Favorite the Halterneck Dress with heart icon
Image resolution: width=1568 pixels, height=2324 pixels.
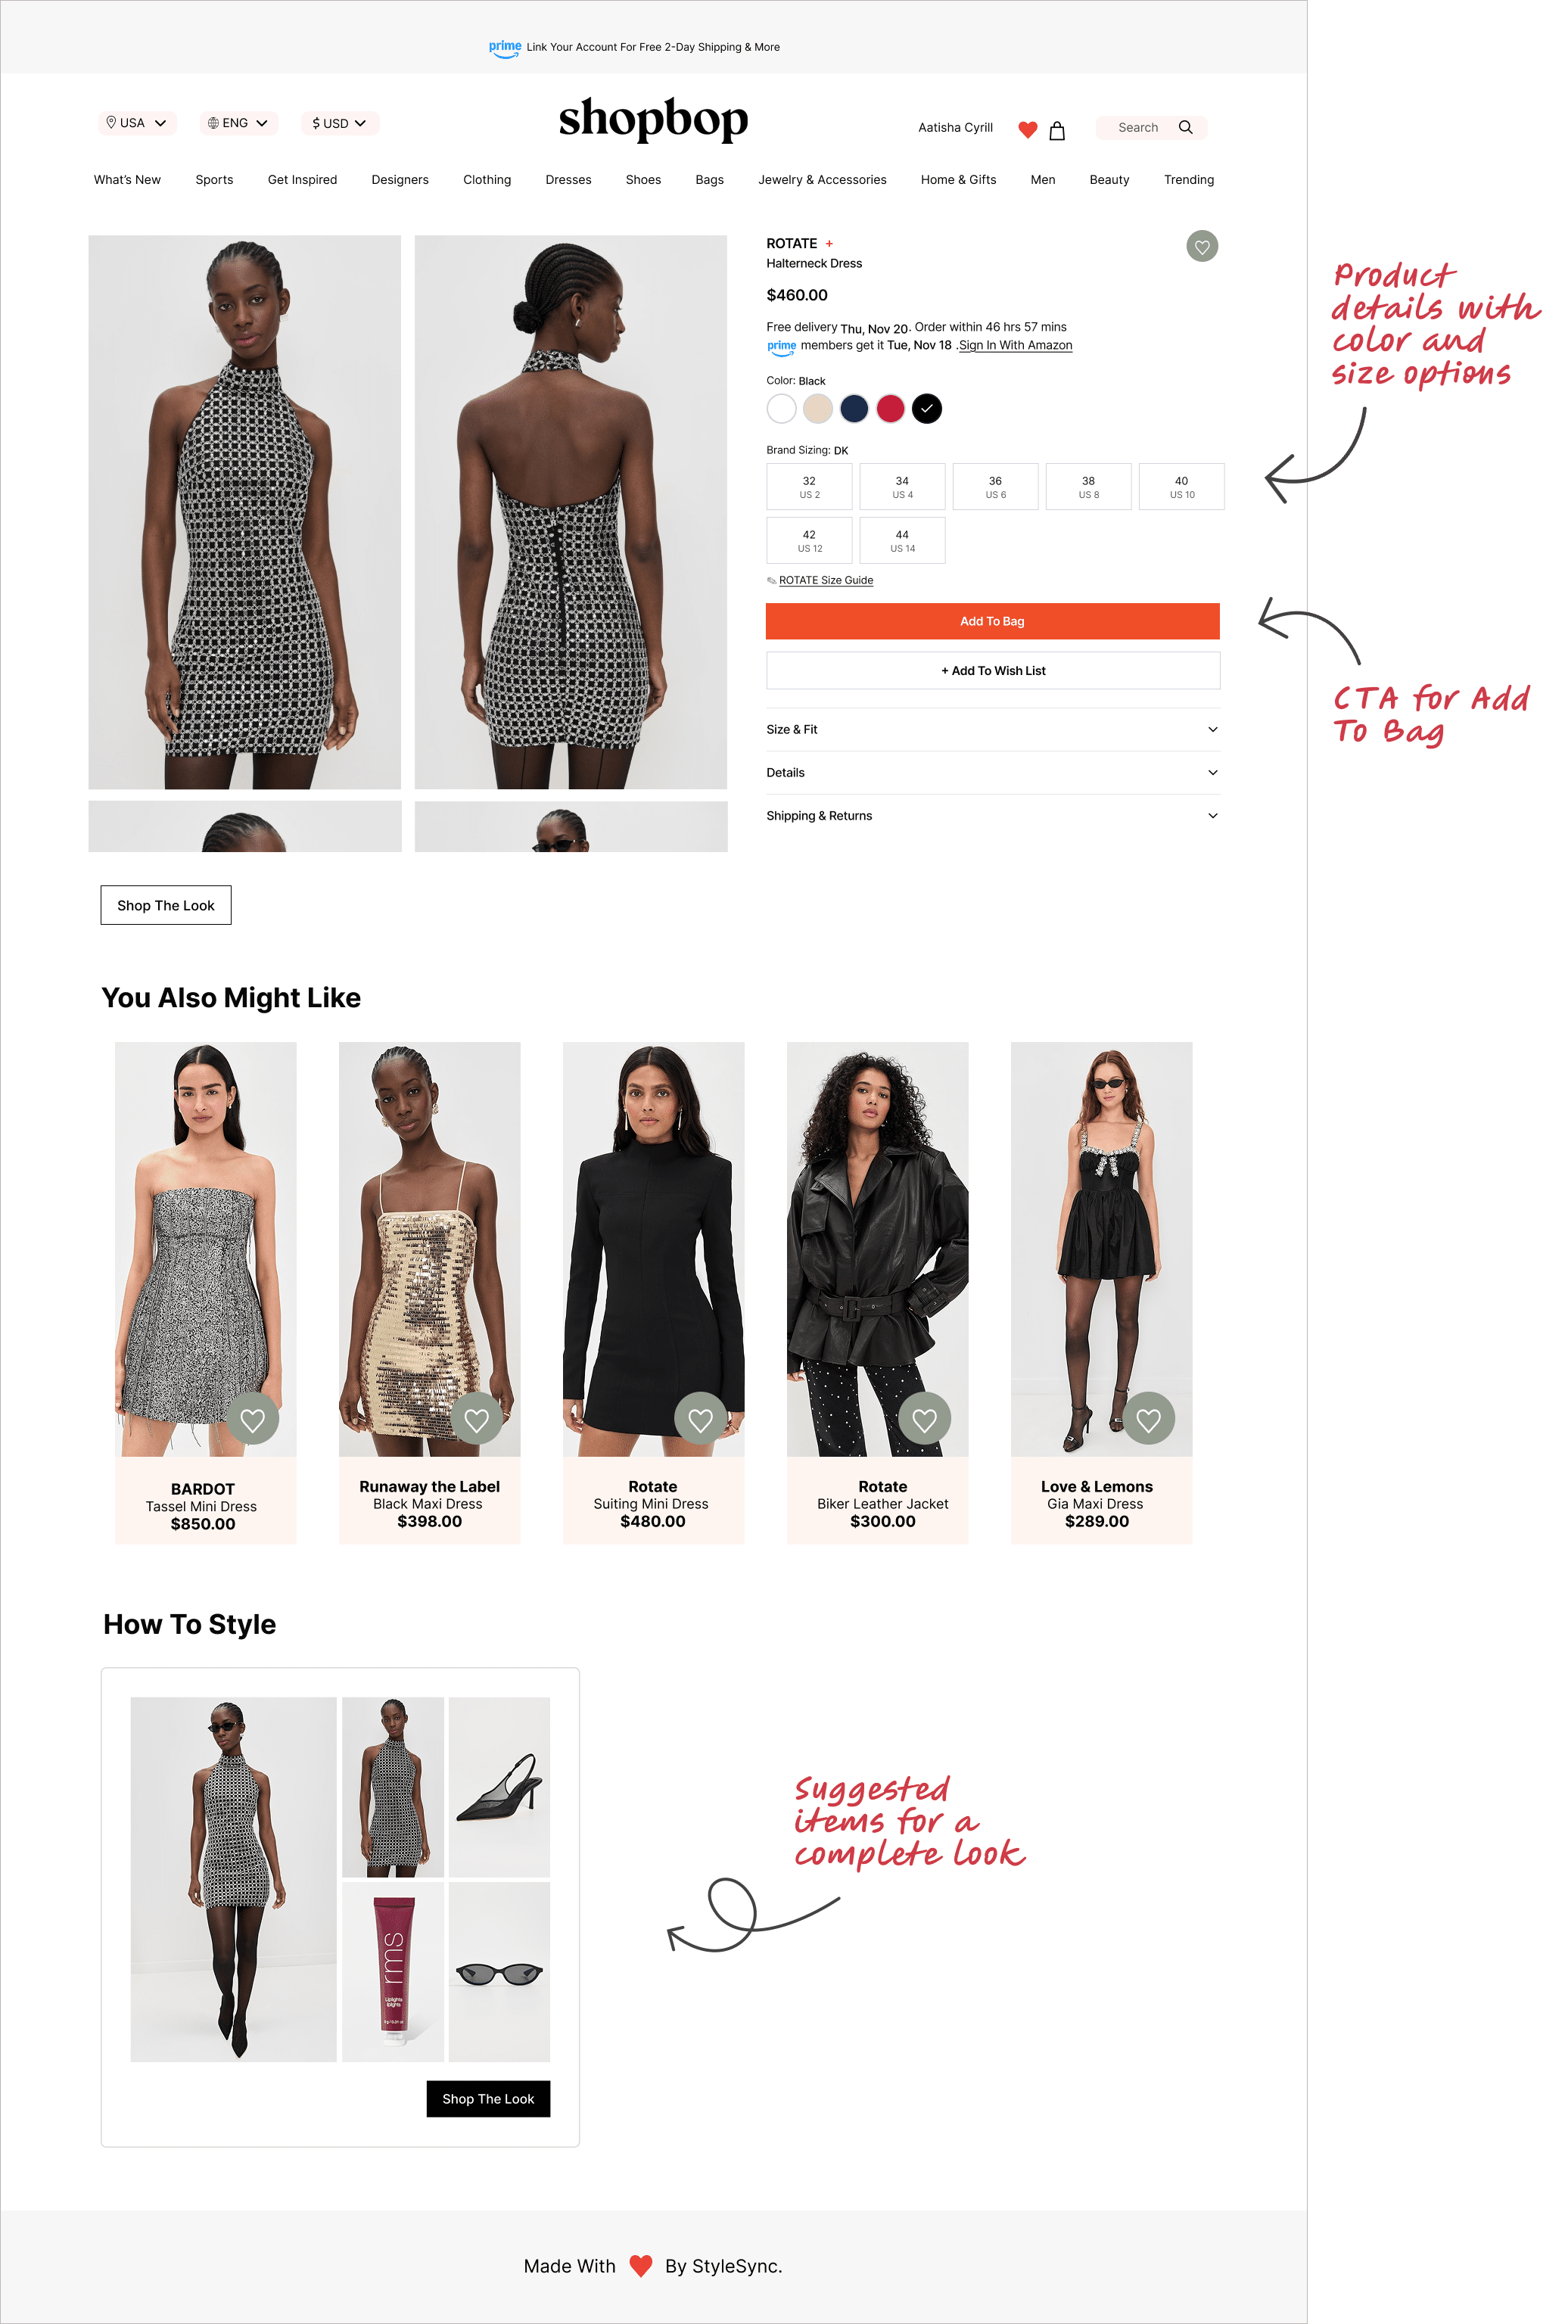(x=1202, y=246)
